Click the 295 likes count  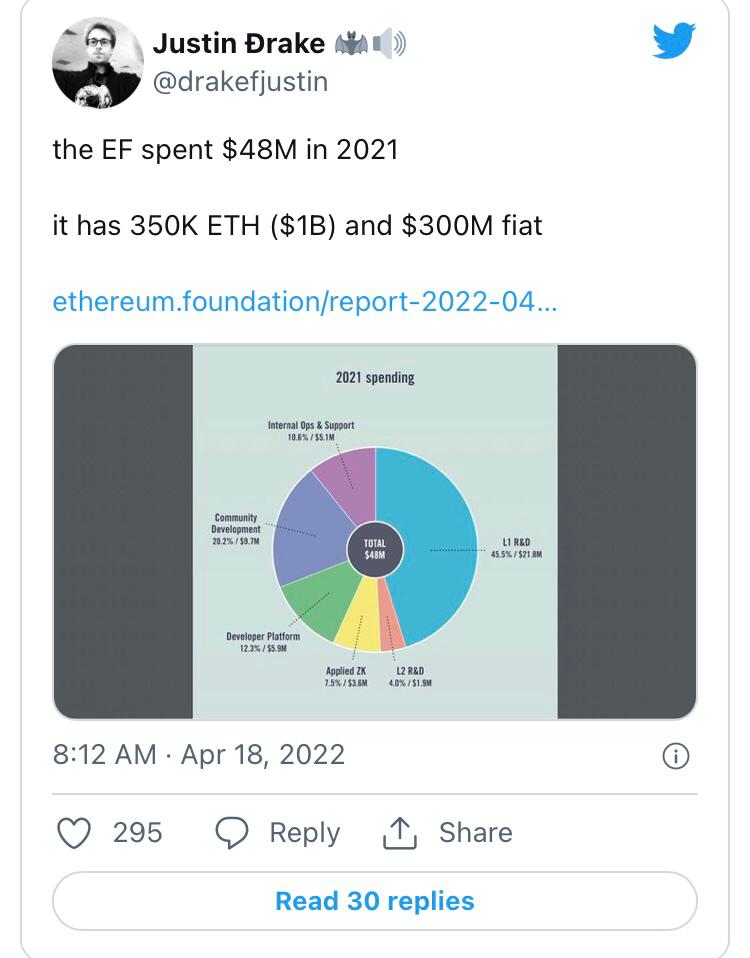137,832
